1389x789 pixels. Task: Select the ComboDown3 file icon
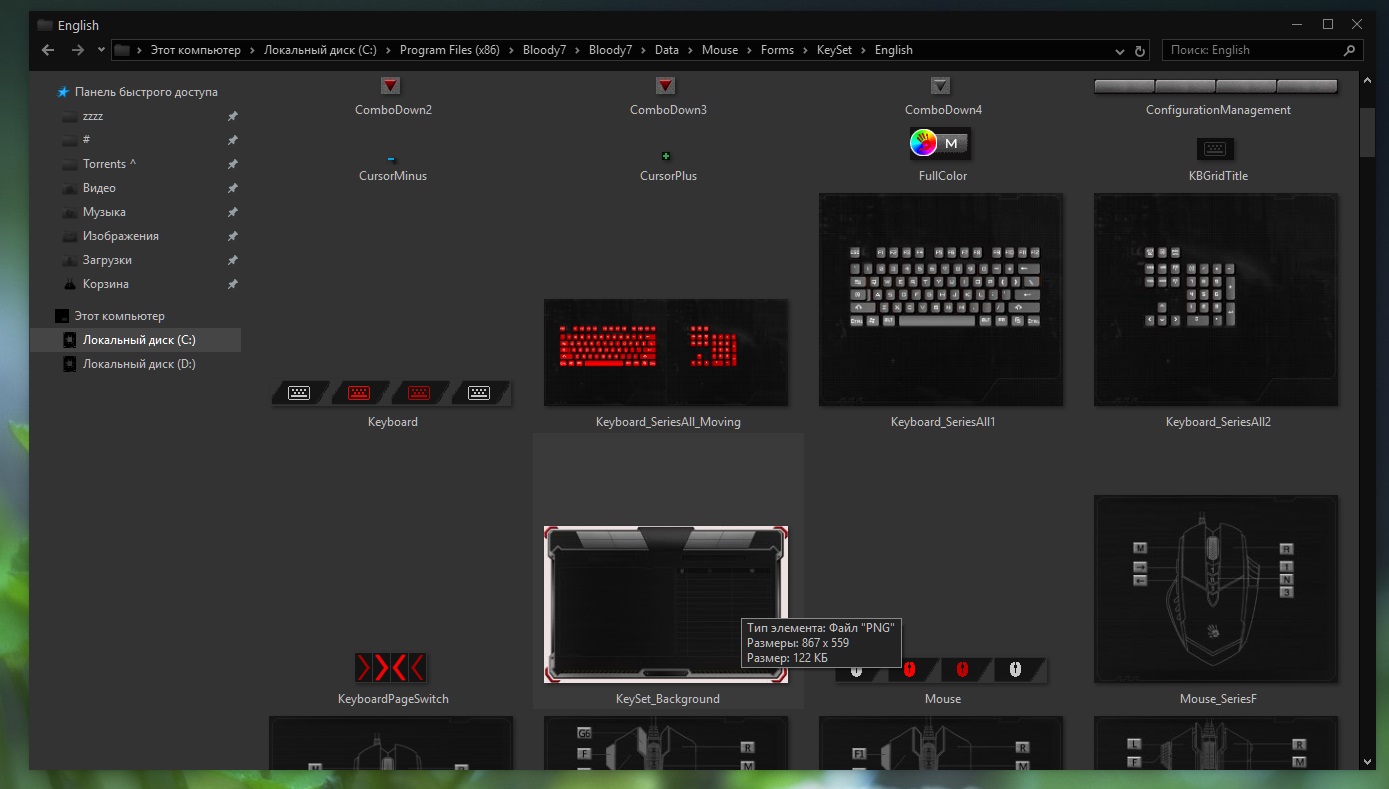pos(666,86)
